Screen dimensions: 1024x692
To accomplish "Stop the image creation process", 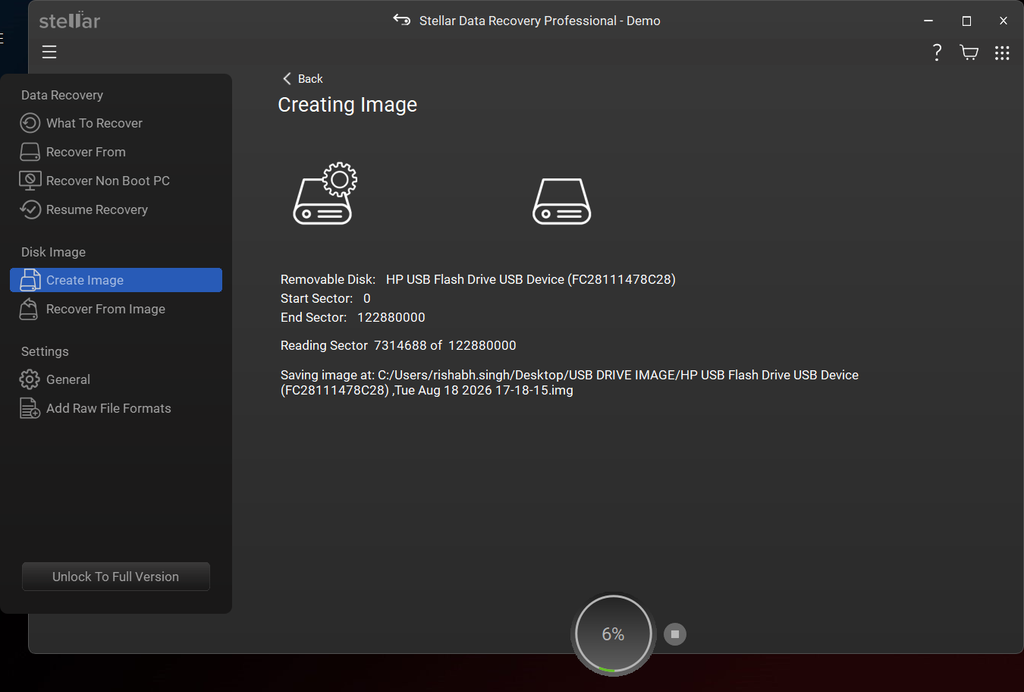I will point(675,634).
